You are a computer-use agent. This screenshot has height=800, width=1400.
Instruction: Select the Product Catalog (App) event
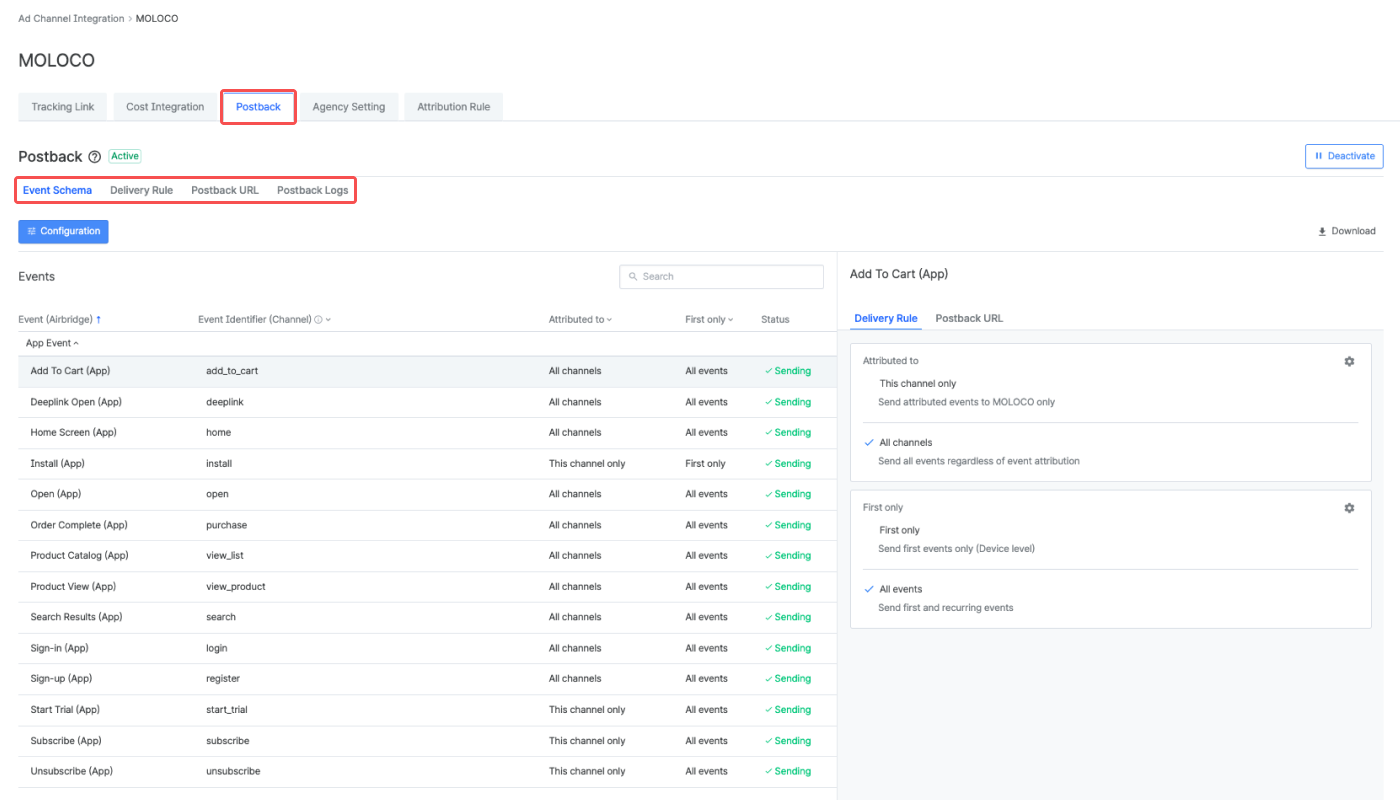point(427,556)
